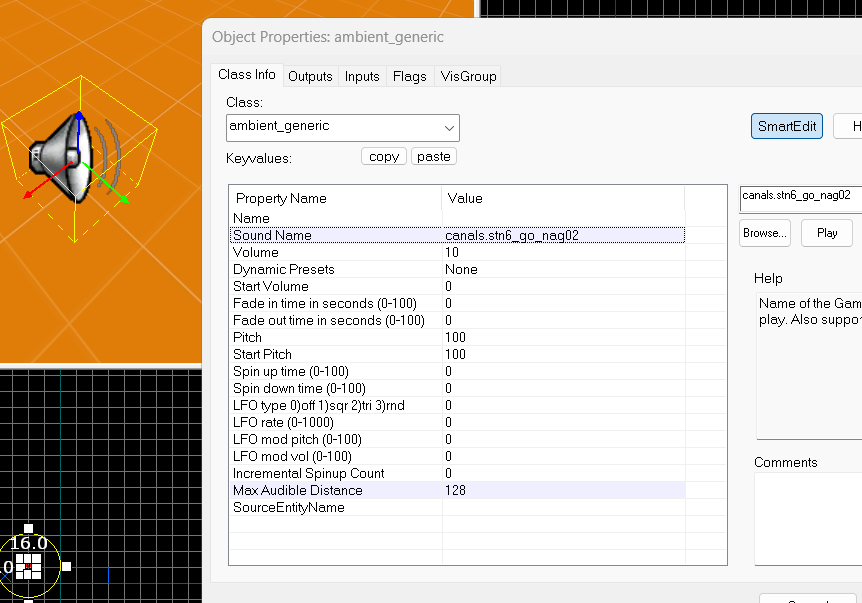This screenshot has height=603, width=862.
Task: Open the Flags tab
Action: pos(410,76)
